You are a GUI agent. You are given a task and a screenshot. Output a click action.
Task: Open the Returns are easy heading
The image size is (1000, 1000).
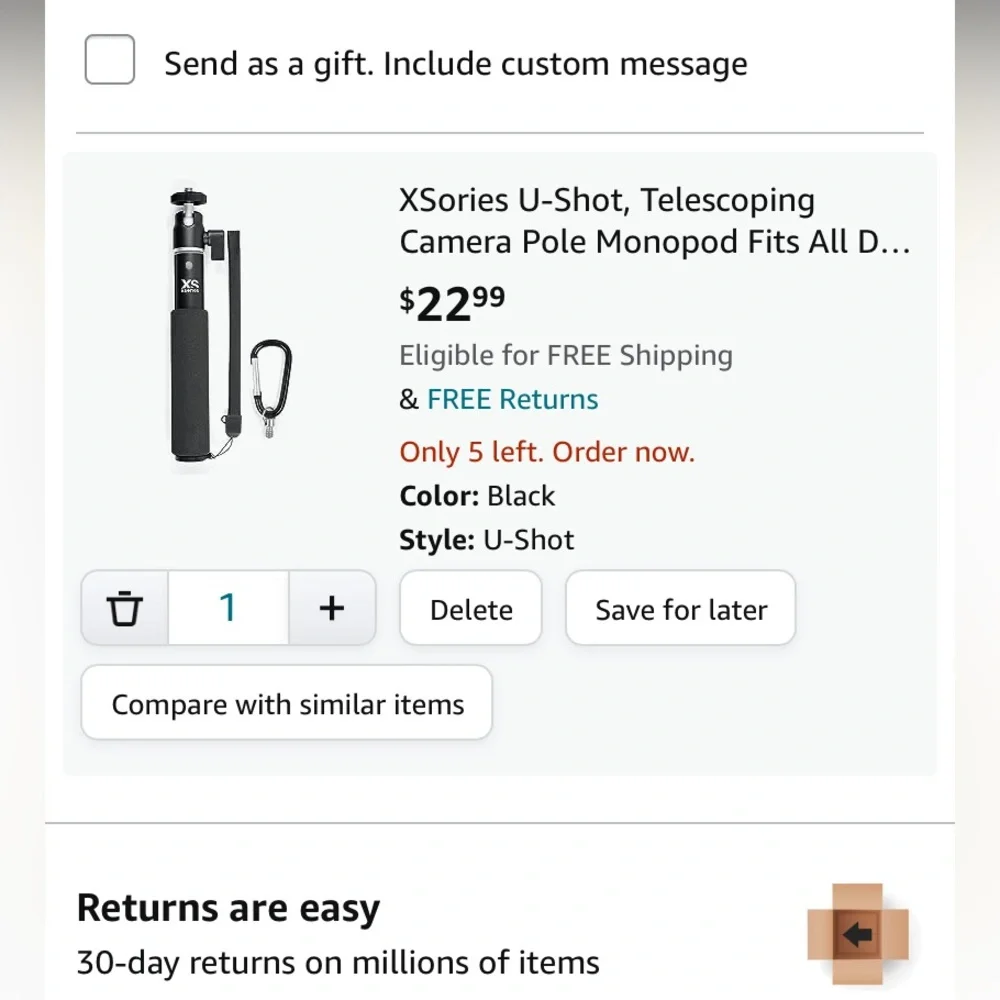point(228,908)
